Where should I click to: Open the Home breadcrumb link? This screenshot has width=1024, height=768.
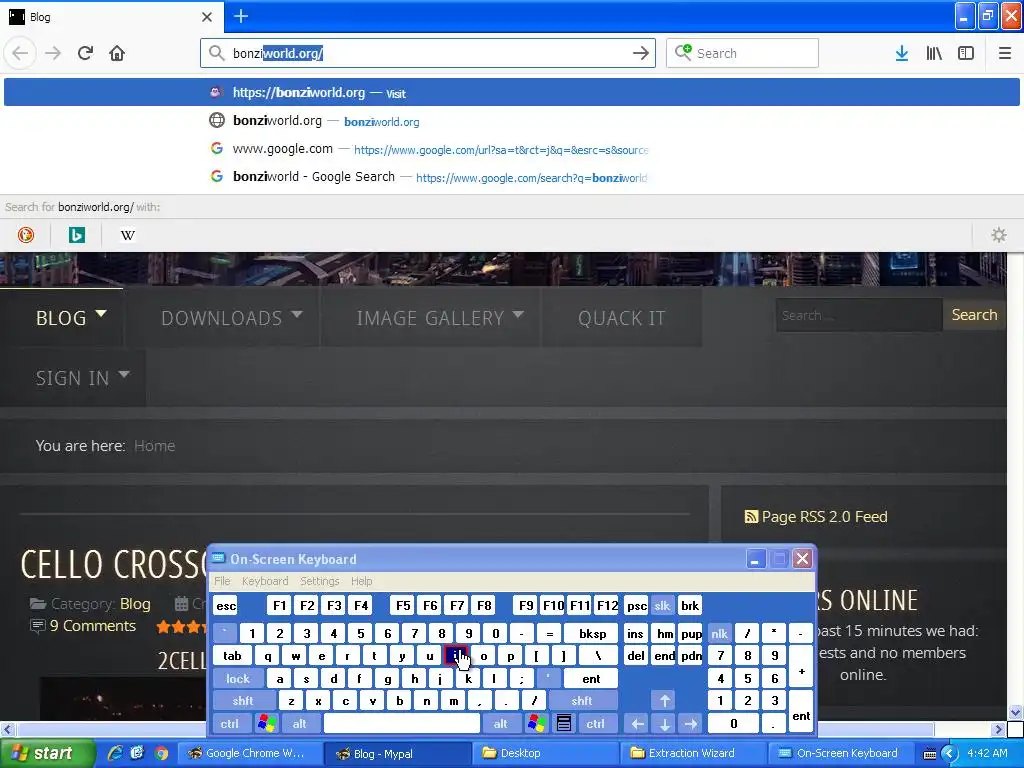(x=154, y=445)
